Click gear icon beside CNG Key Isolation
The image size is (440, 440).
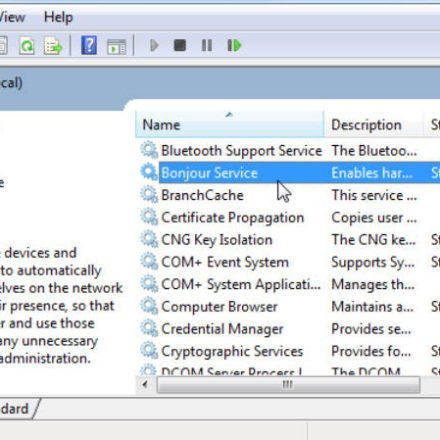point(149,239)
